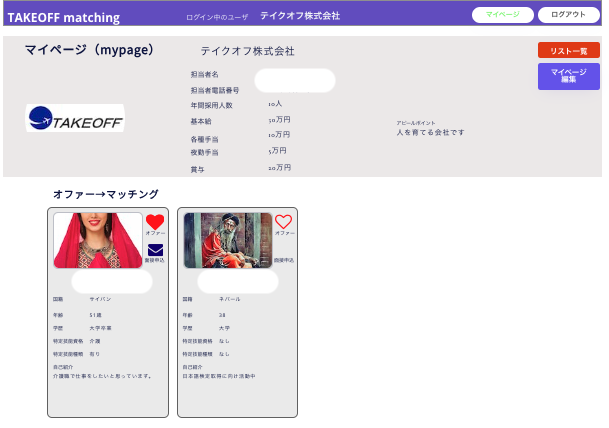Image resolution: width=609 pixels, height=428 pixels.
Task: Click the 面接申込 label on Nepal card
Action: point(284,259)
